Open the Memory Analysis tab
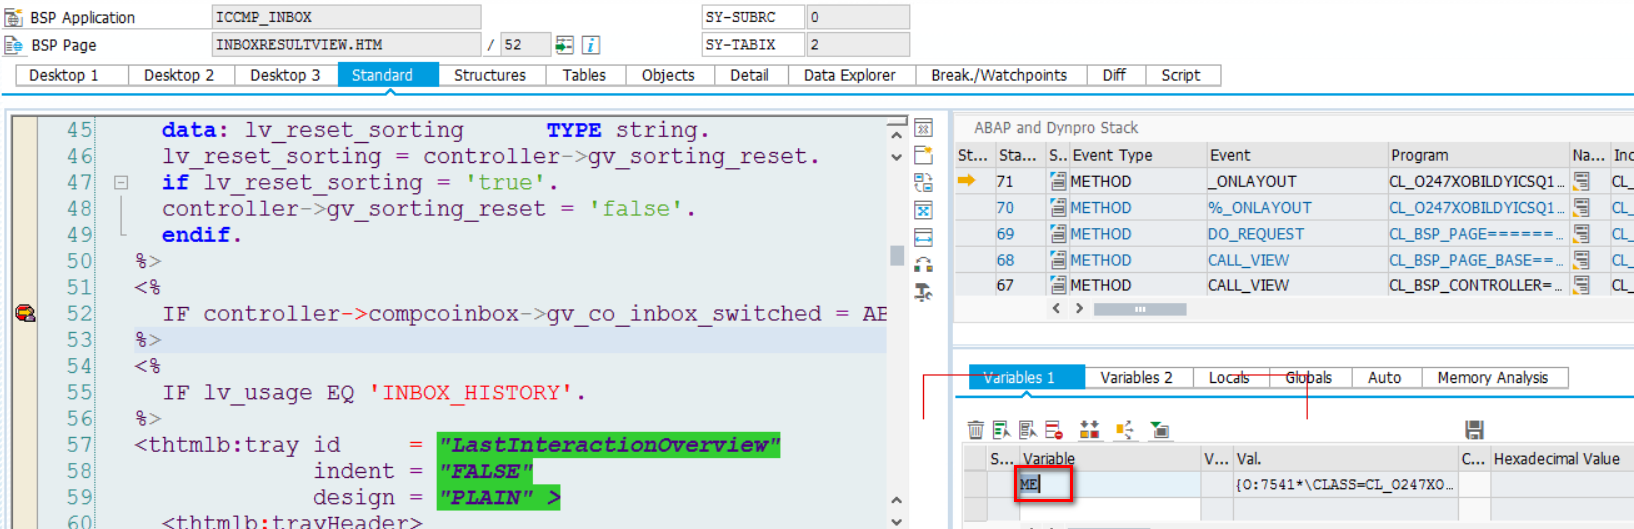The image size is (1634, 529). 1493,377
